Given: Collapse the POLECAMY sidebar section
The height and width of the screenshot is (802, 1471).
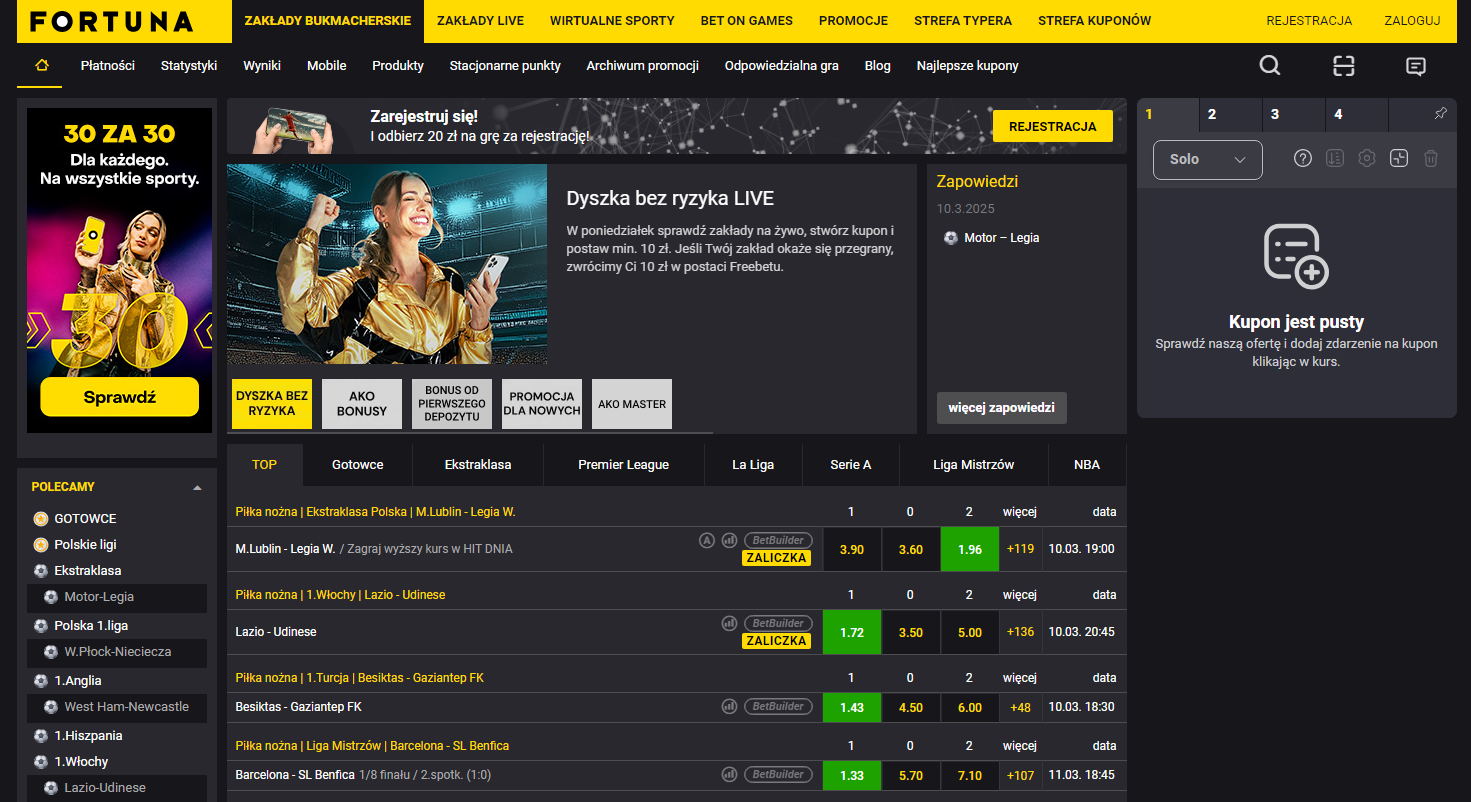Looking at the screenshot, I should tap(197, 488).
